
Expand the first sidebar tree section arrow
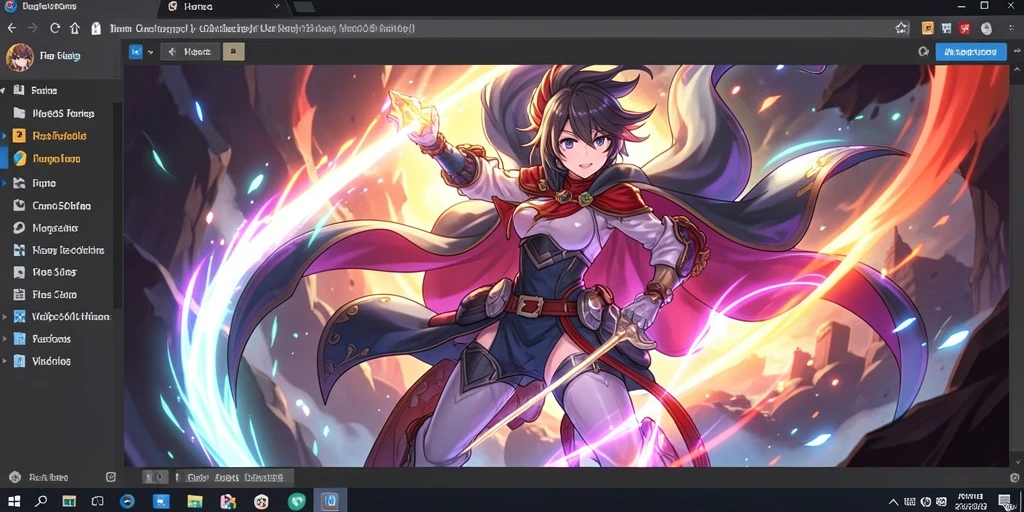[x=3, y=90]
